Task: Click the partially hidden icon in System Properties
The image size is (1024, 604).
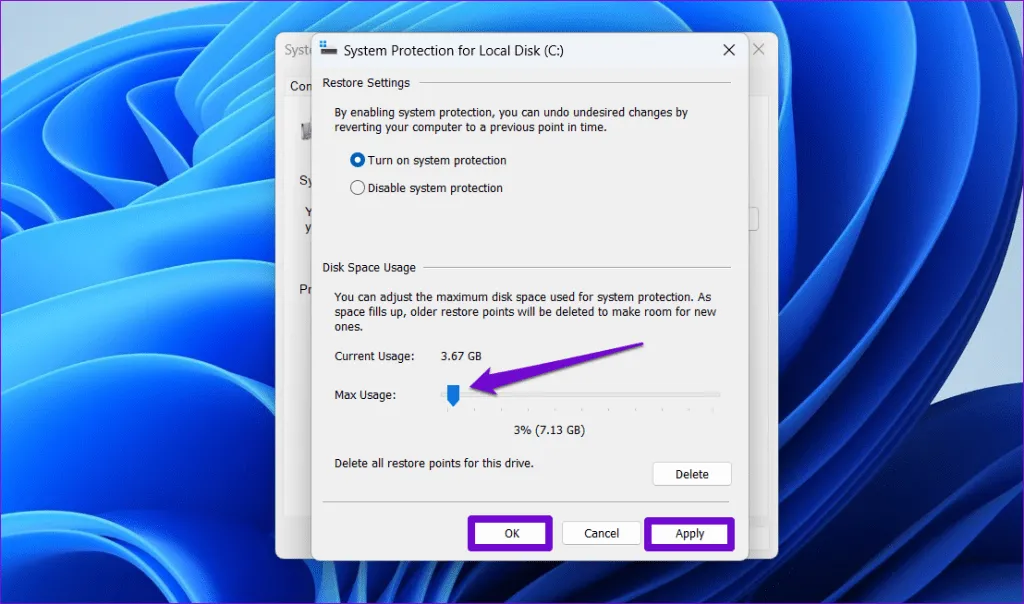Action: [305, 130]
